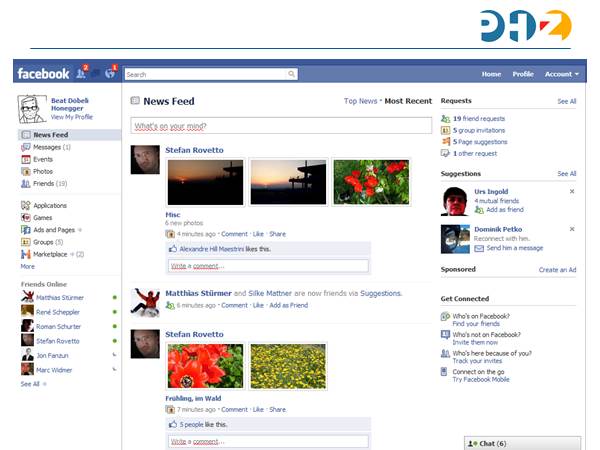The width and height of the screenshot is (600, 450).
Task: Click Track your invites link
Action: (477, 361)
